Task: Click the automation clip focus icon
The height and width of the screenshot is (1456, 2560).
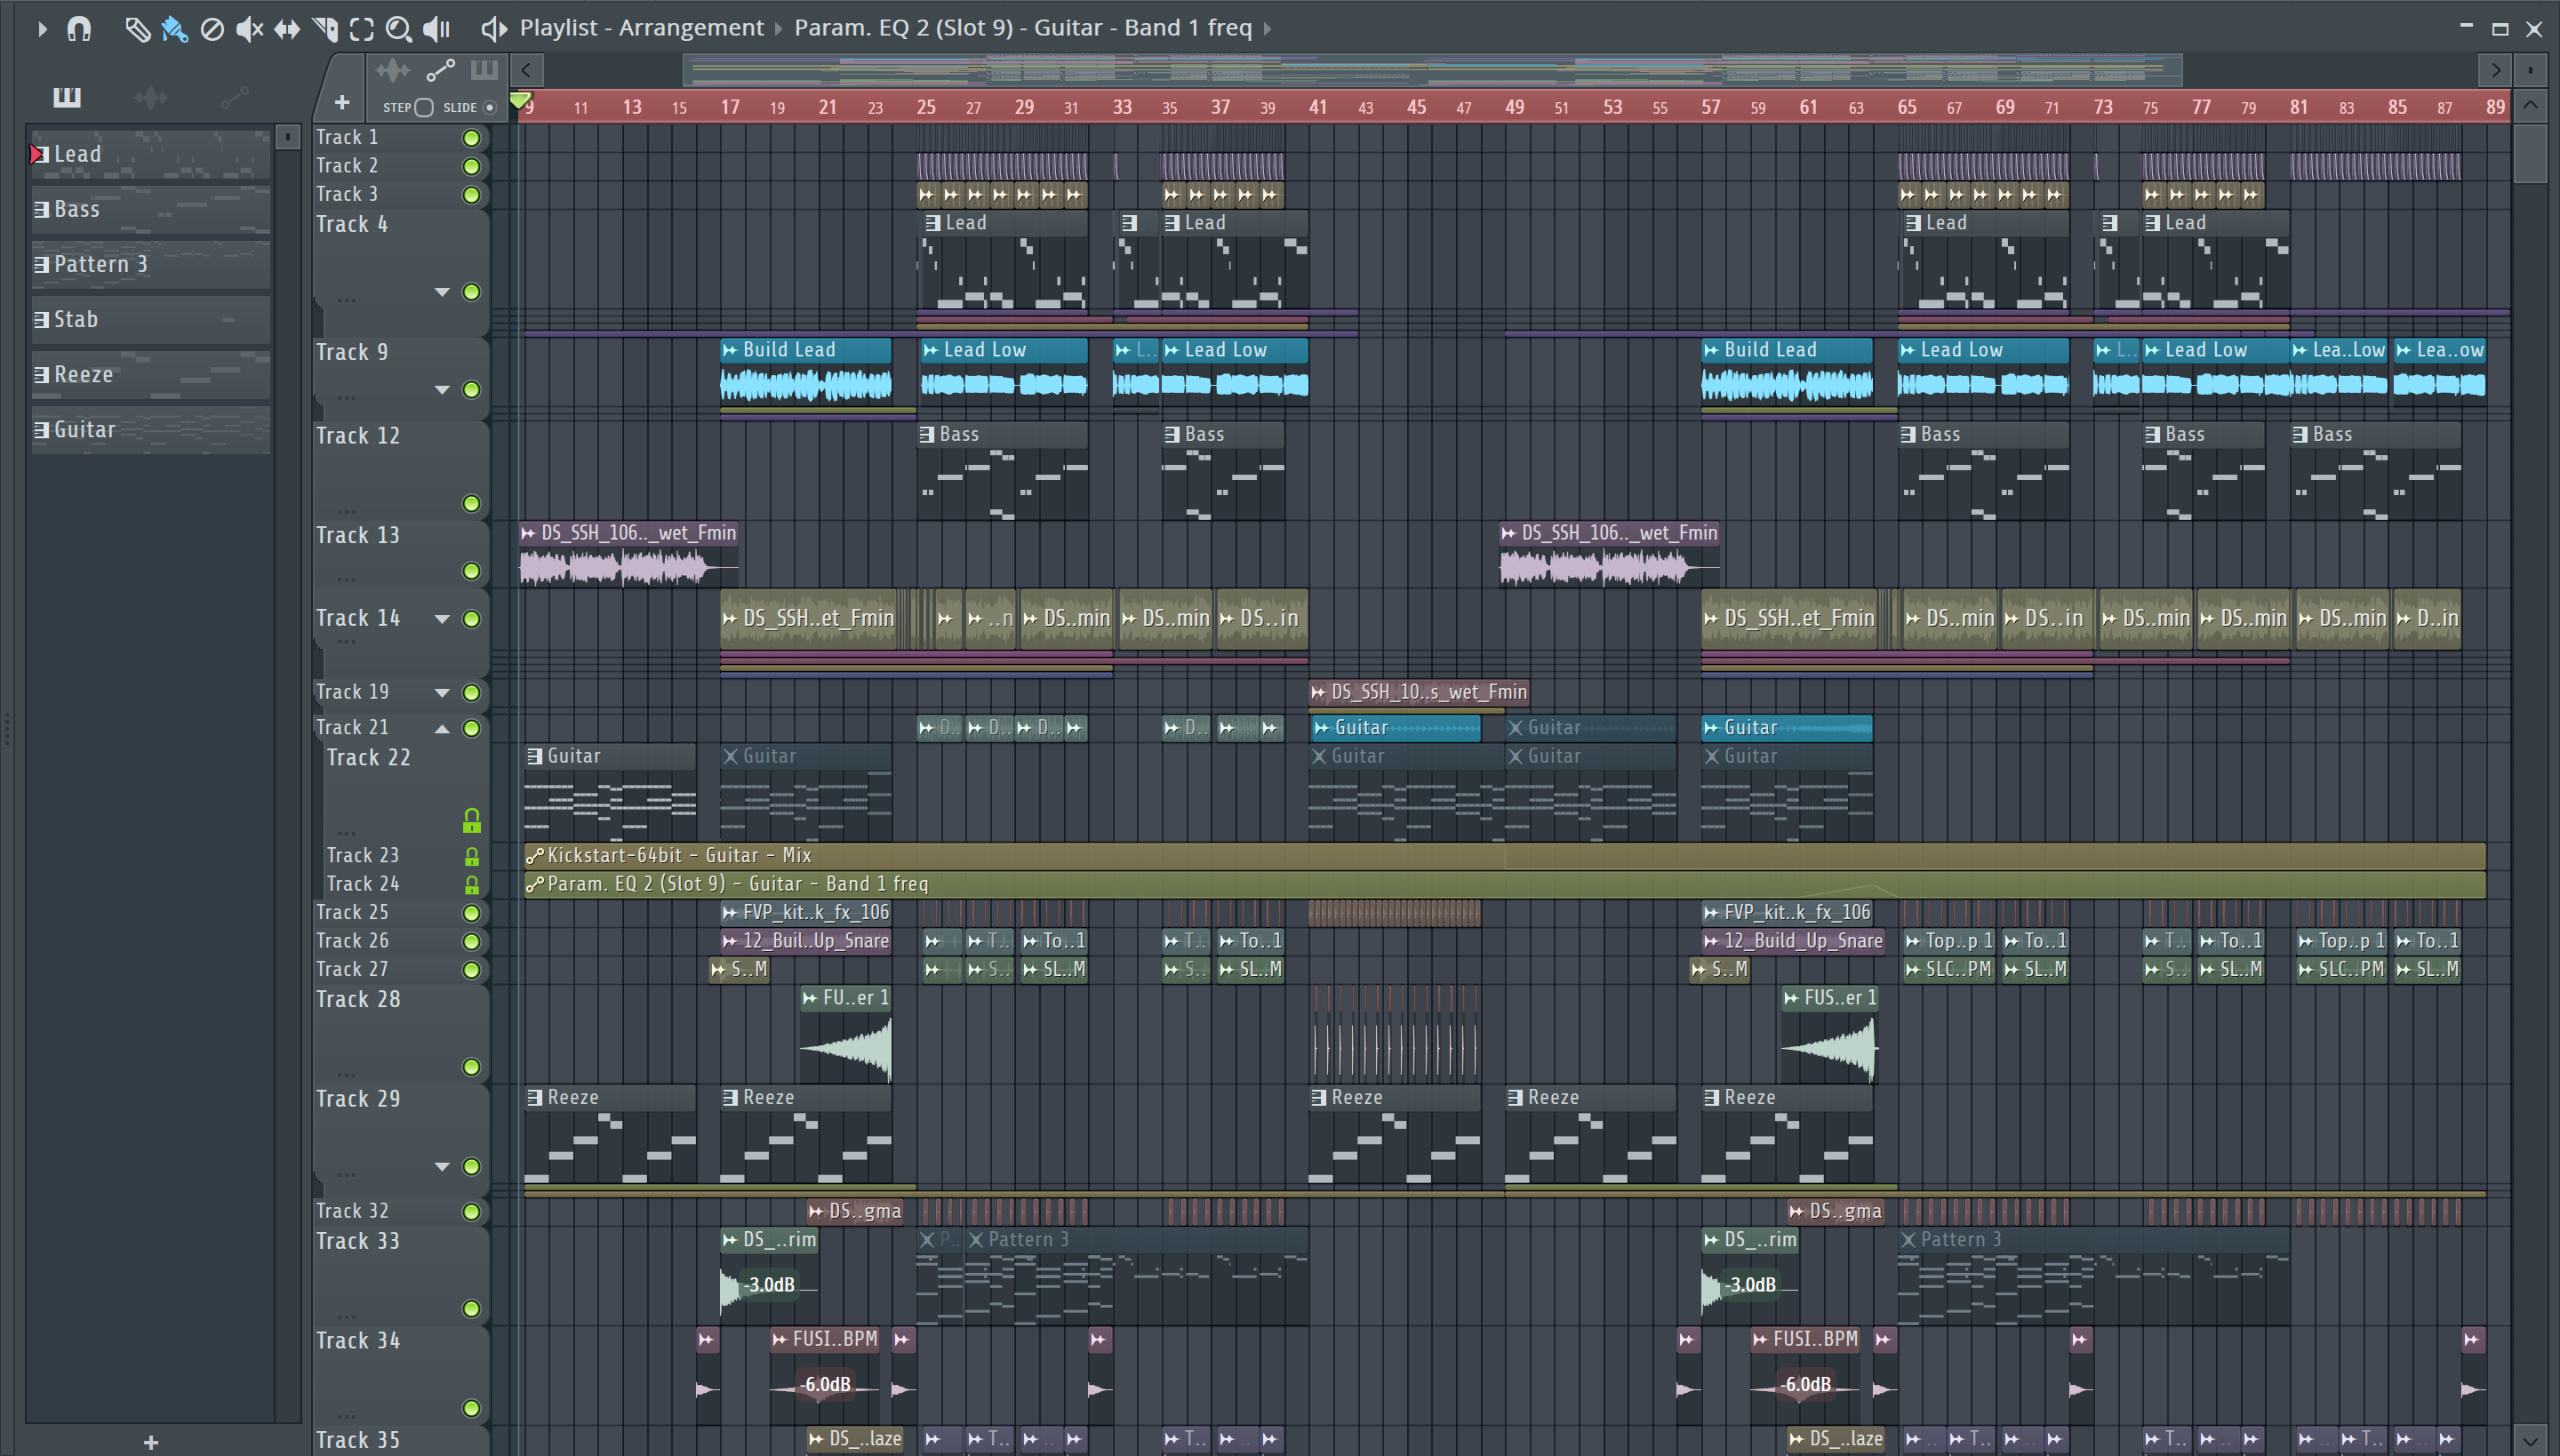Action: coord(440,70)
